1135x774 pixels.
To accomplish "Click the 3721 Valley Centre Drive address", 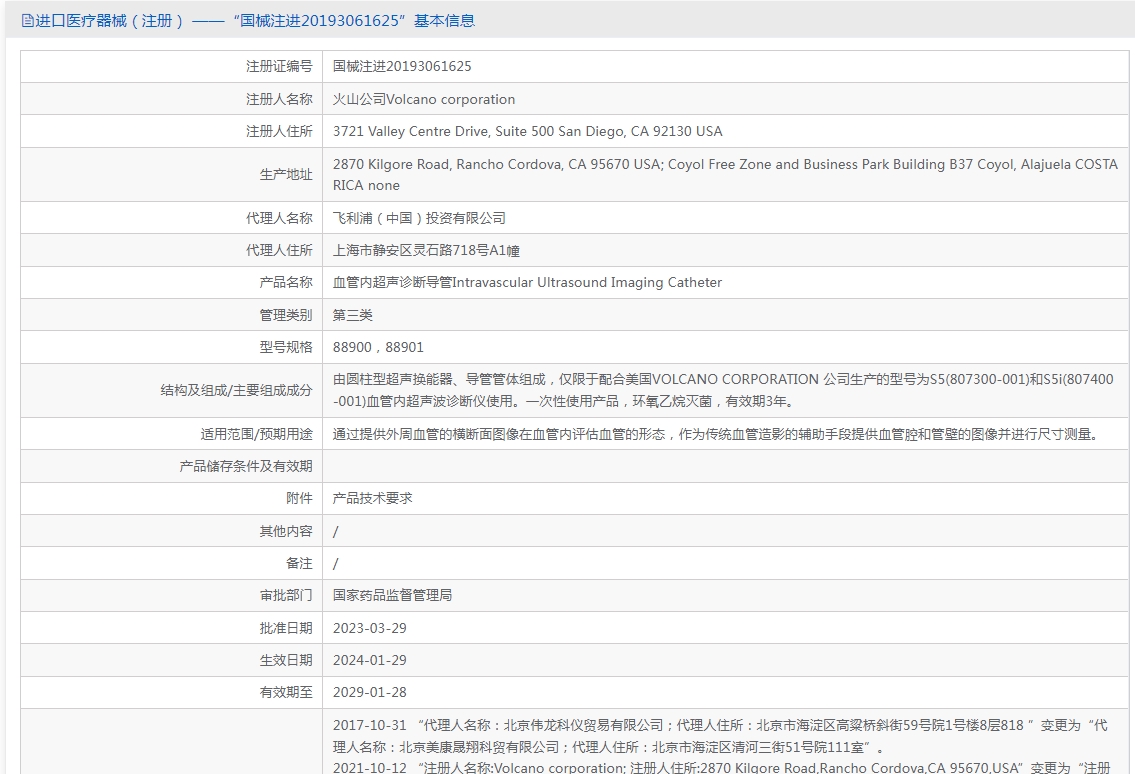I will pos(528,131).
